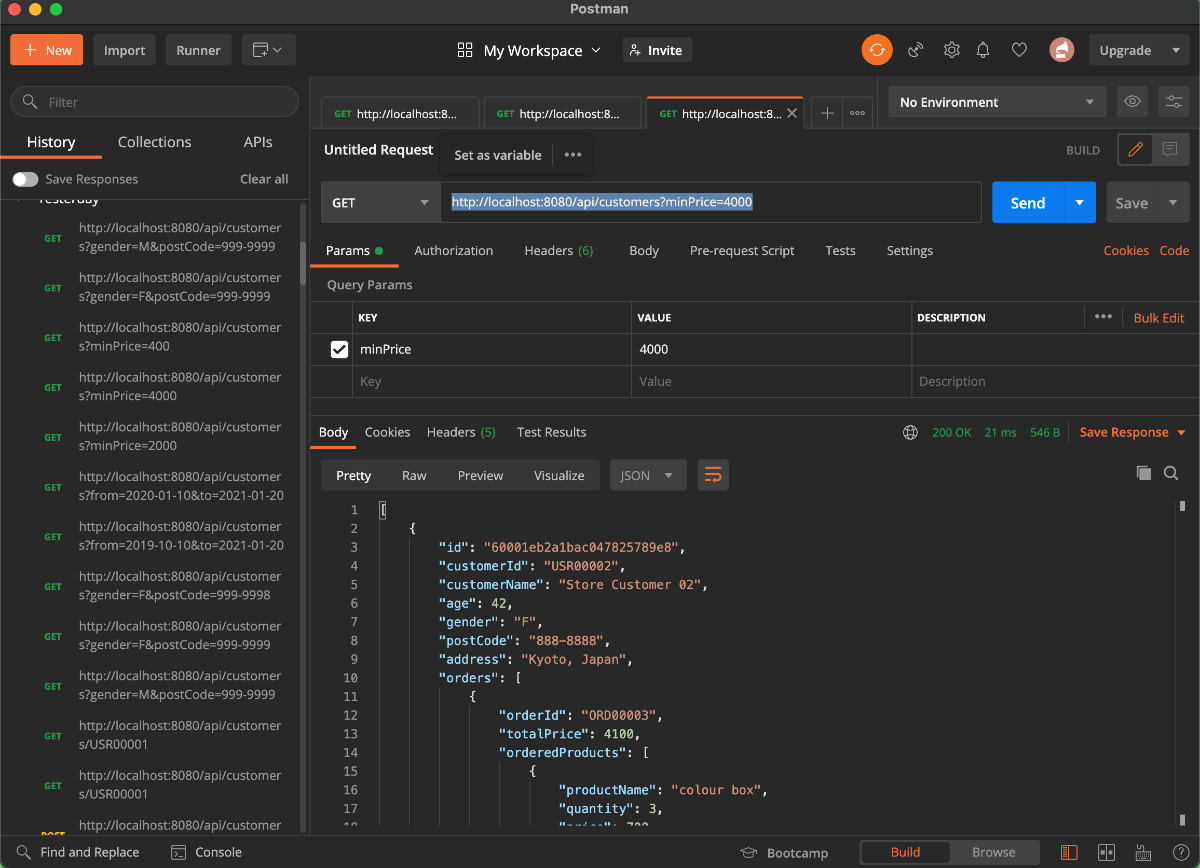Switch to Build mode
1200x868 pixels.
905,852
